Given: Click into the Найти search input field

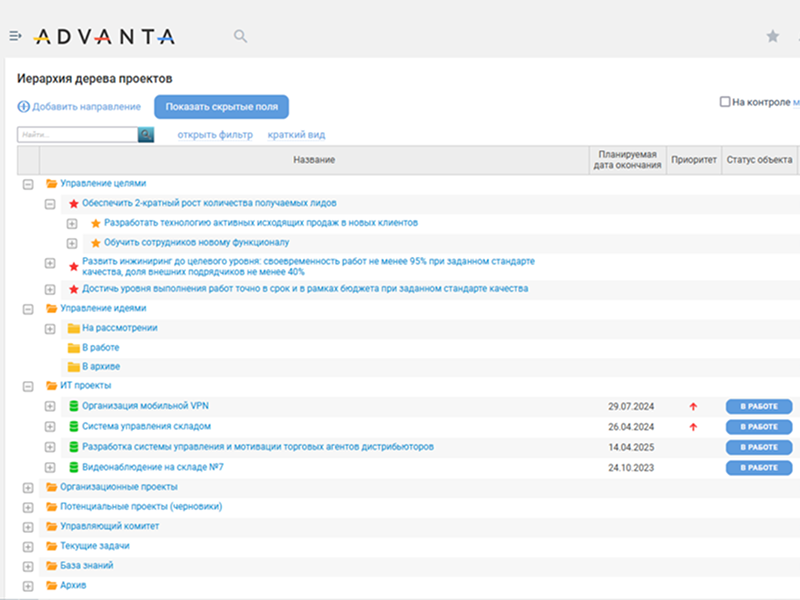Looking at the screenshot, I should pos(76,134).
